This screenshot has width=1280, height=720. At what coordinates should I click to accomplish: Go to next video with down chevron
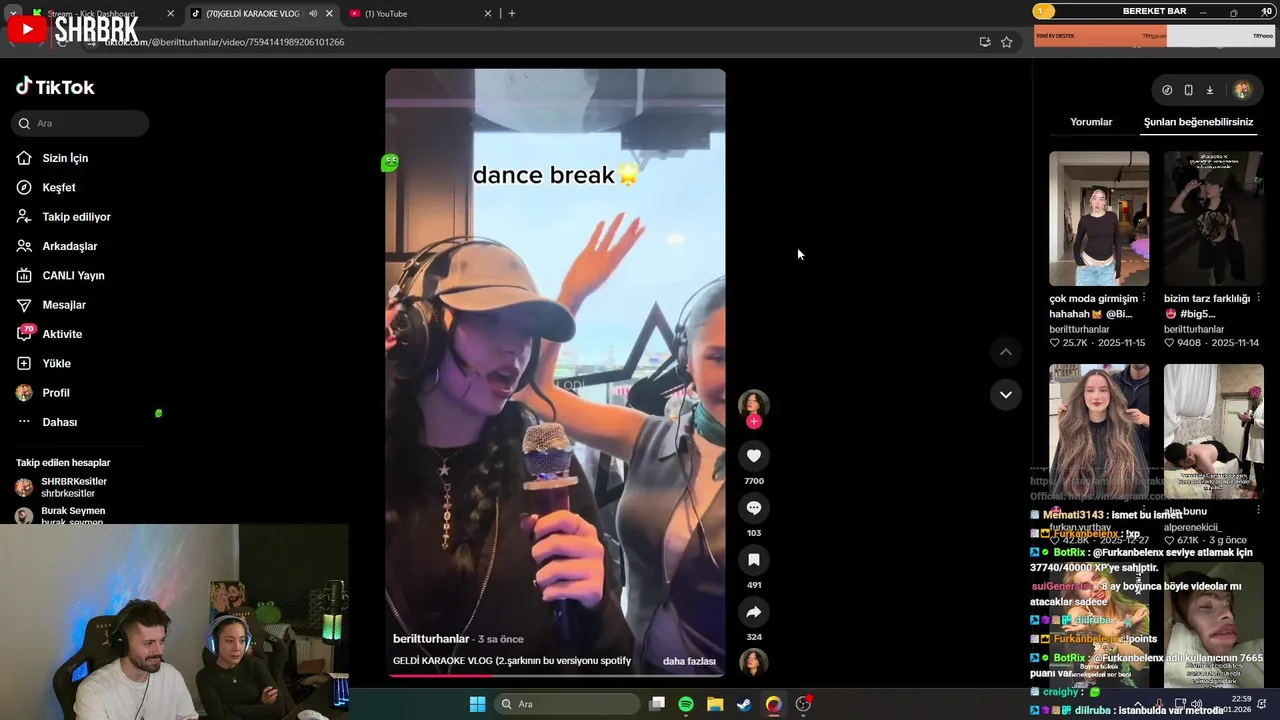1006,394
